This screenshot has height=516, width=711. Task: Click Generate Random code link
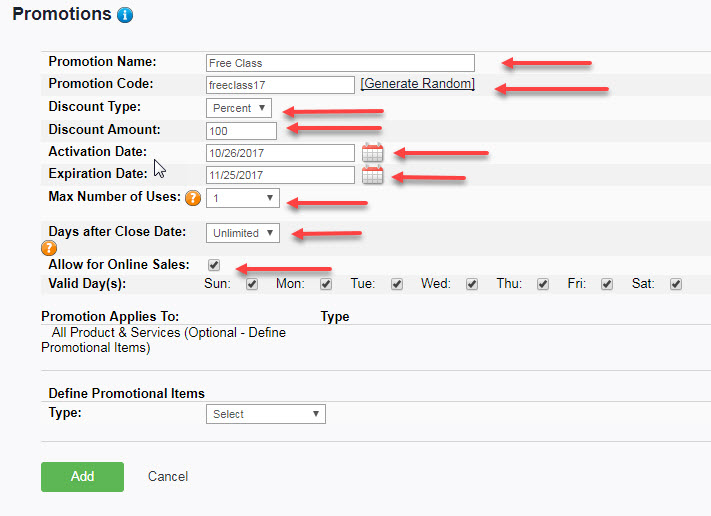pyautogui.click(x=417, y=84)
